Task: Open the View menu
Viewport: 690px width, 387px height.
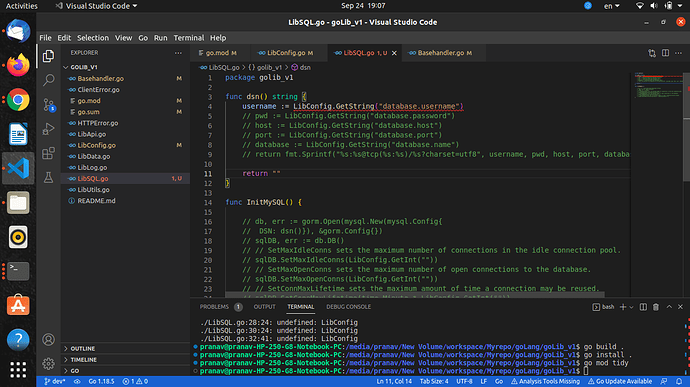Action: click(123, 38)
